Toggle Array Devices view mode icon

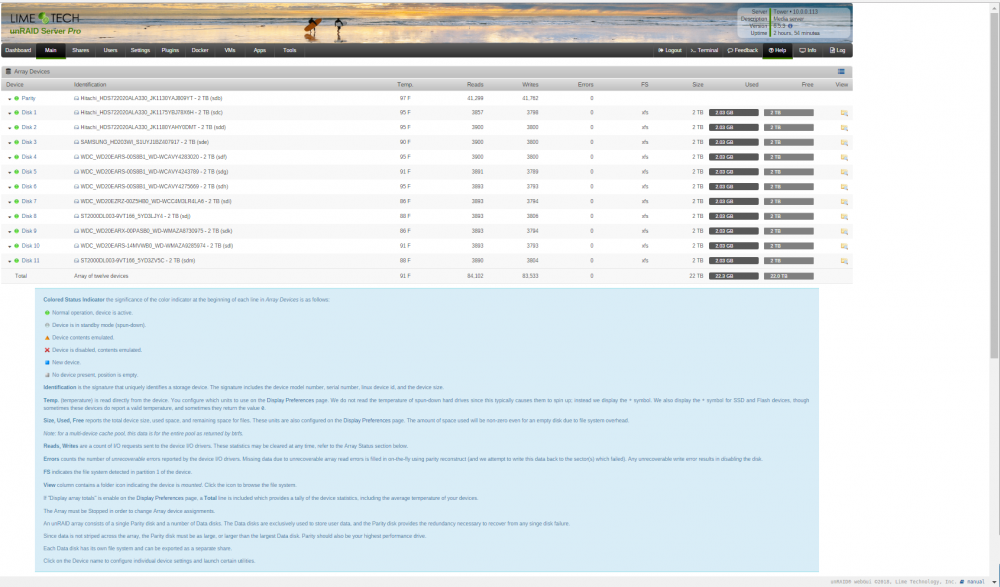click(x=841, y=71)
